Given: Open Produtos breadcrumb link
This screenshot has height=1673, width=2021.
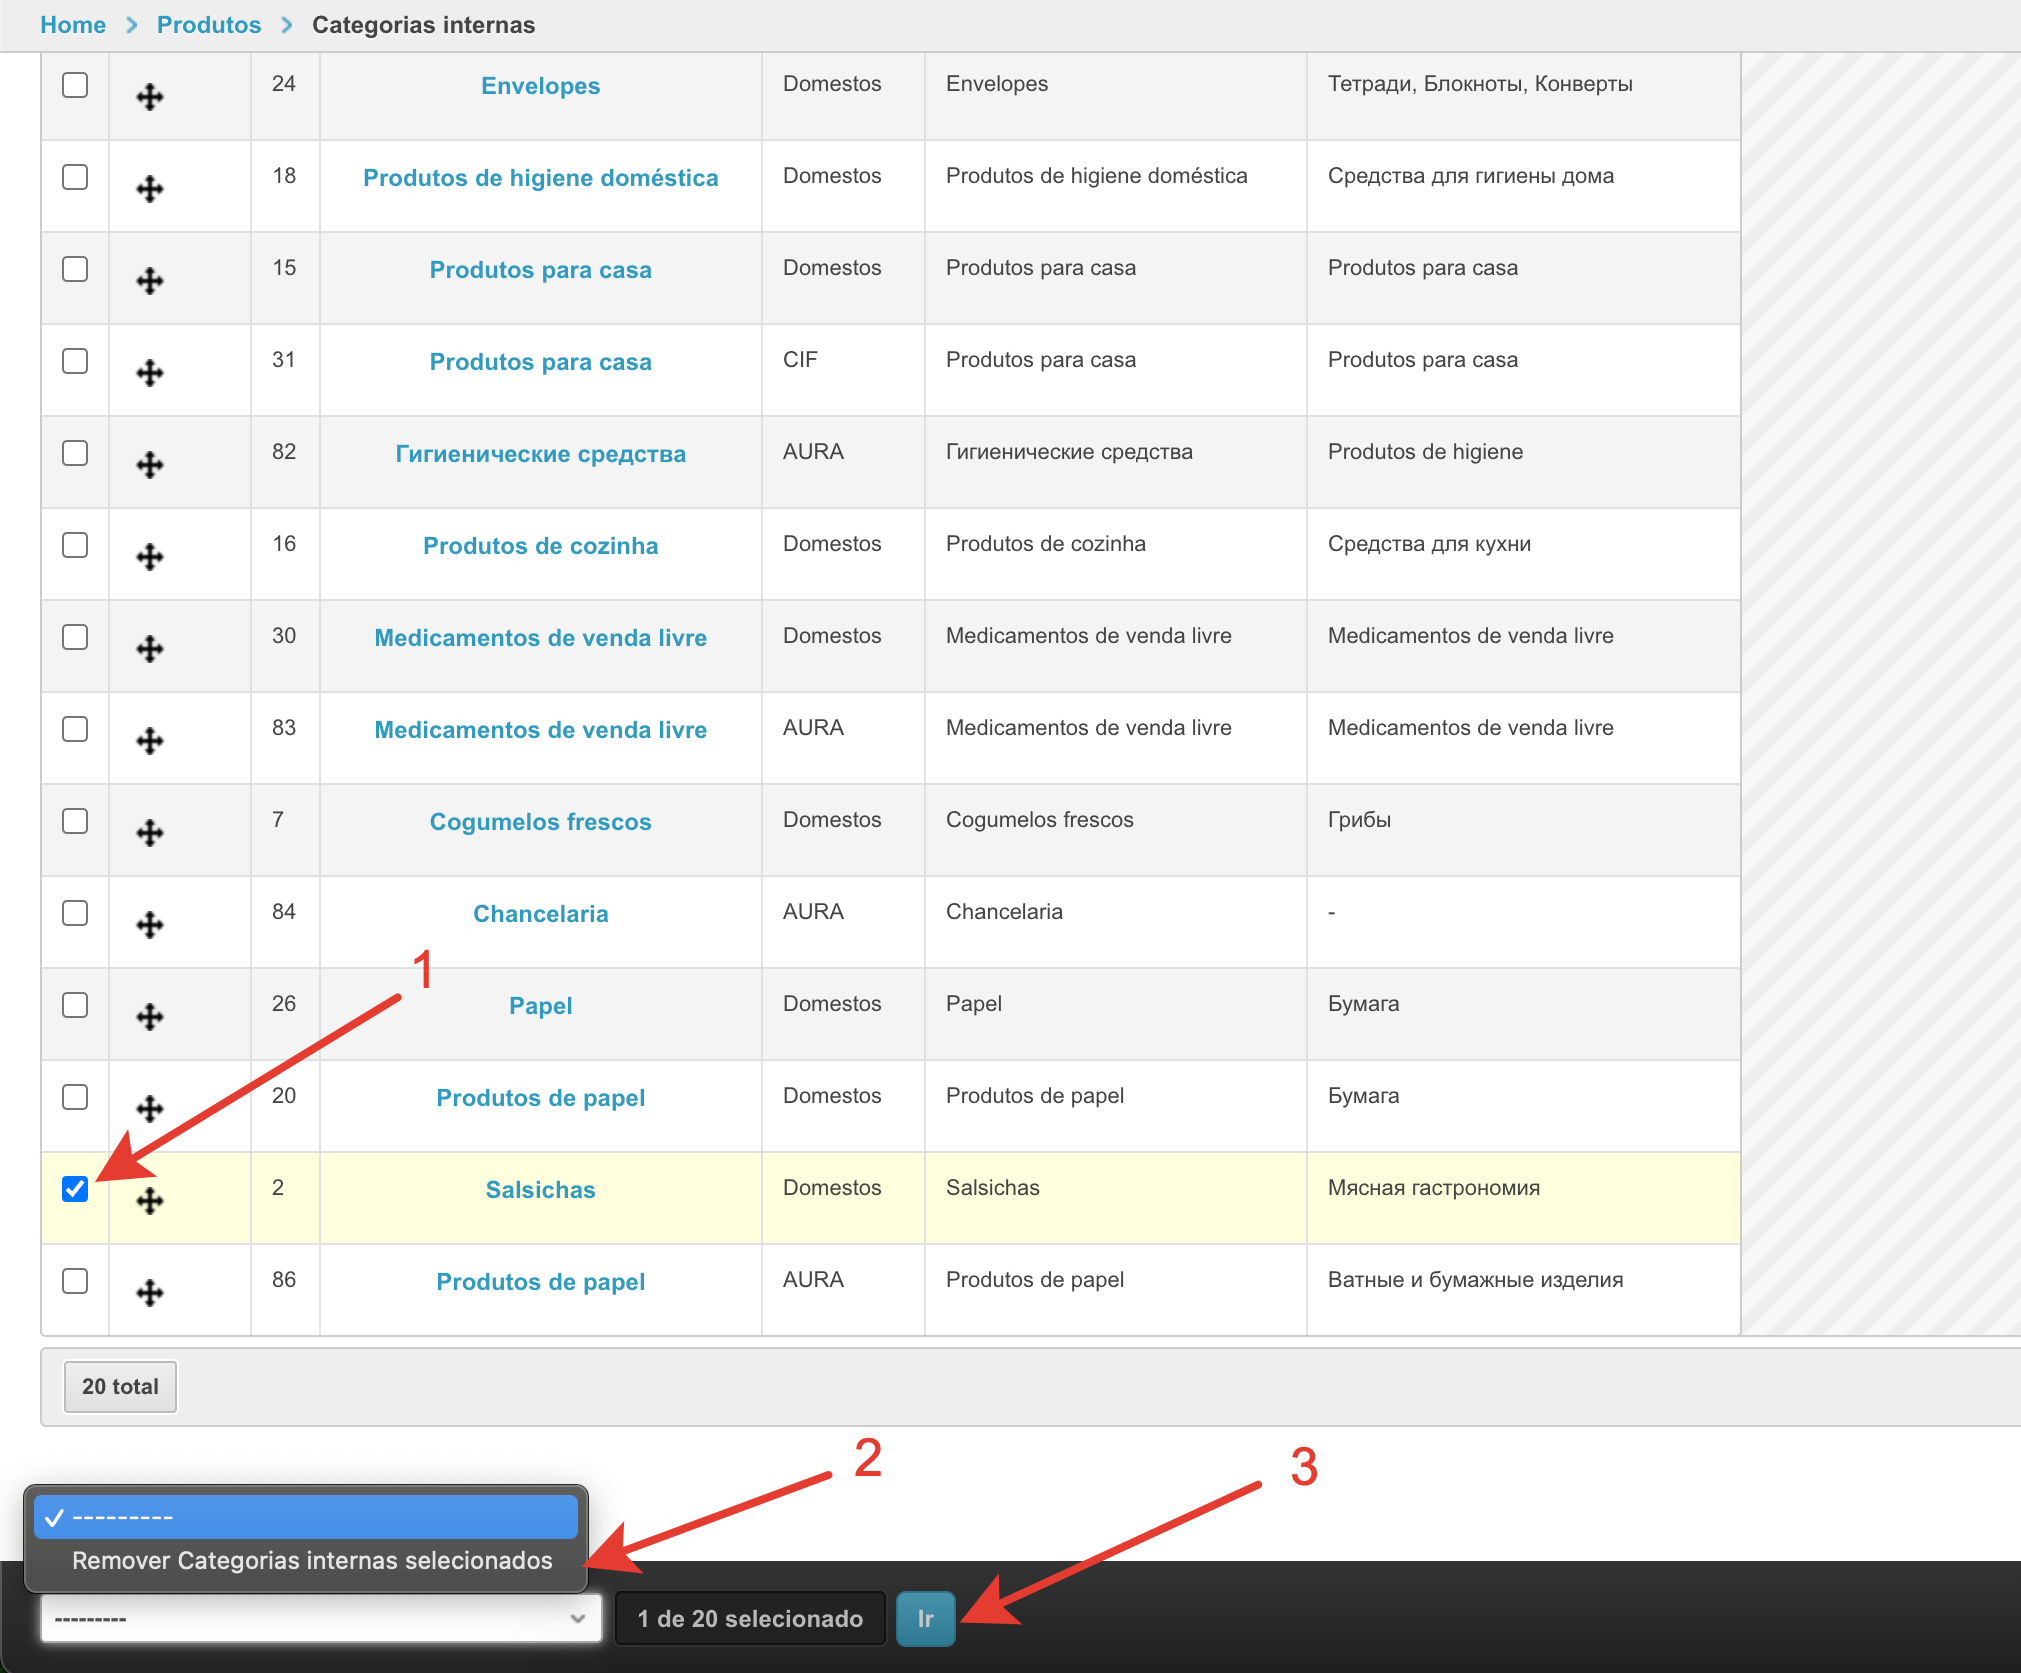Looking at the screenshot, I should click(x=209, y=25).
